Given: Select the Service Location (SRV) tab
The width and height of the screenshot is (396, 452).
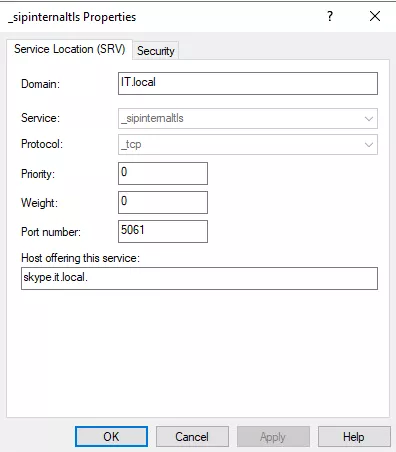Looking at the screenshot, I should [x=69, y=49].
